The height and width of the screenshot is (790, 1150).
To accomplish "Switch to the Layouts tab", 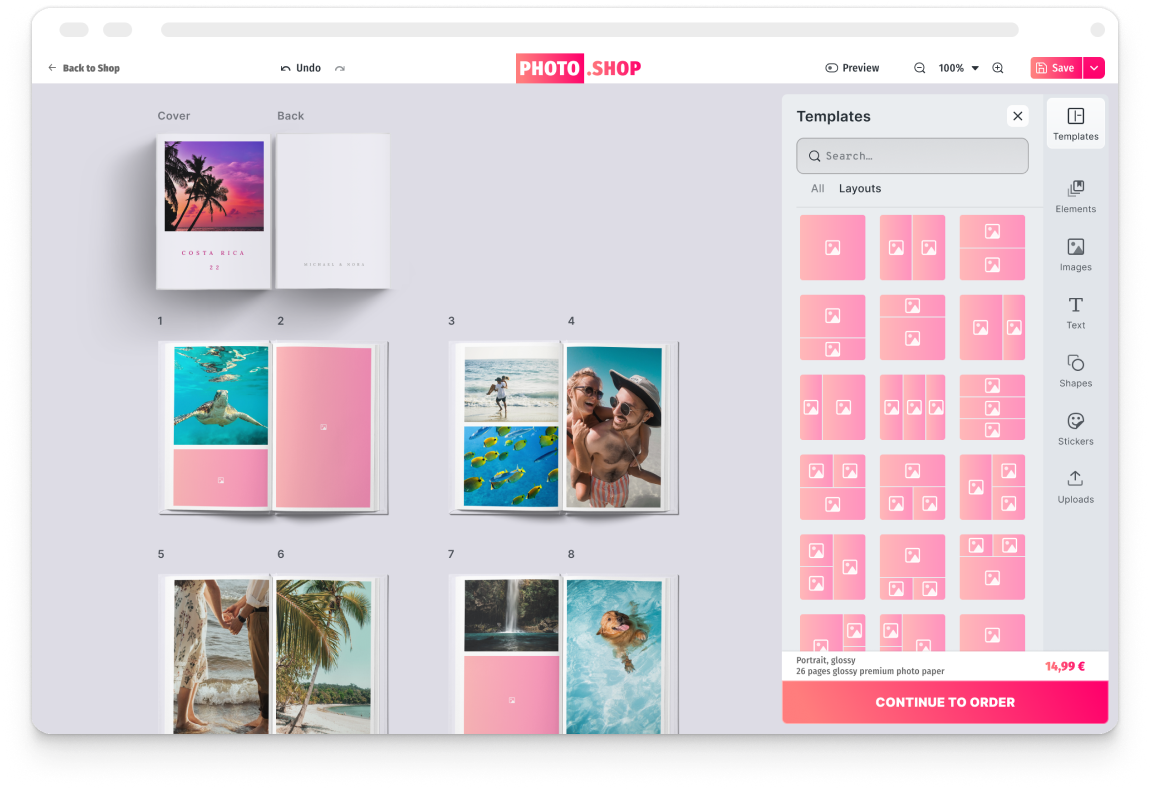I will [x=859, y=188].
